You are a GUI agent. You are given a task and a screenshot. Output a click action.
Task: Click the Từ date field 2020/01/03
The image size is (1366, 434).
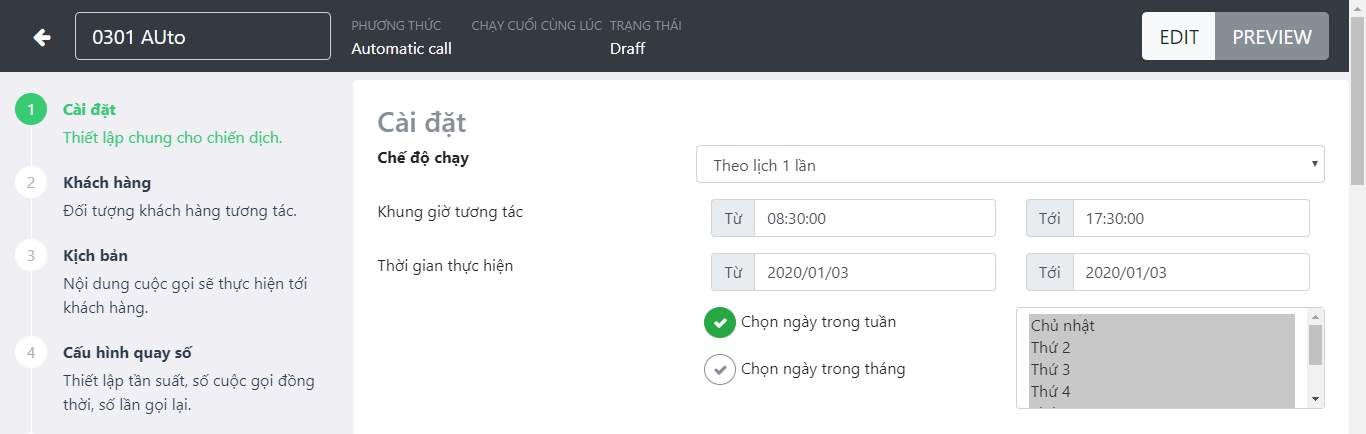point(875,272)
